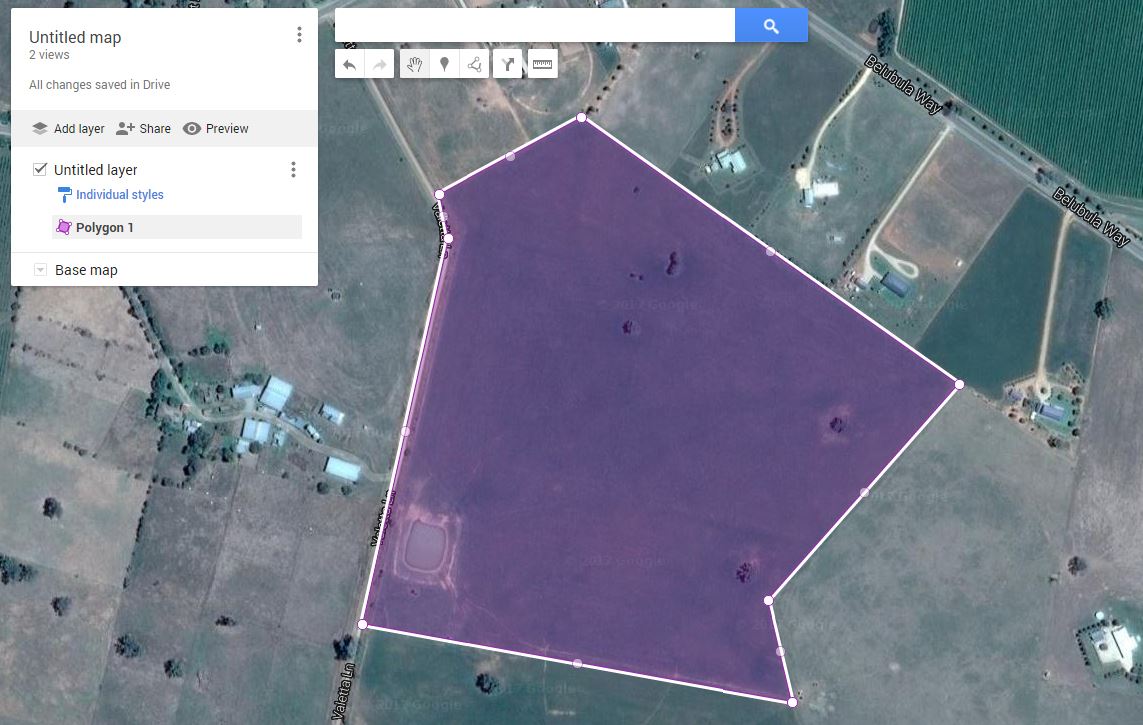Image resolution: width=1143 pixels, height=725 pixels.
Task: Open Individual styles settings
Action: (118, 194)
